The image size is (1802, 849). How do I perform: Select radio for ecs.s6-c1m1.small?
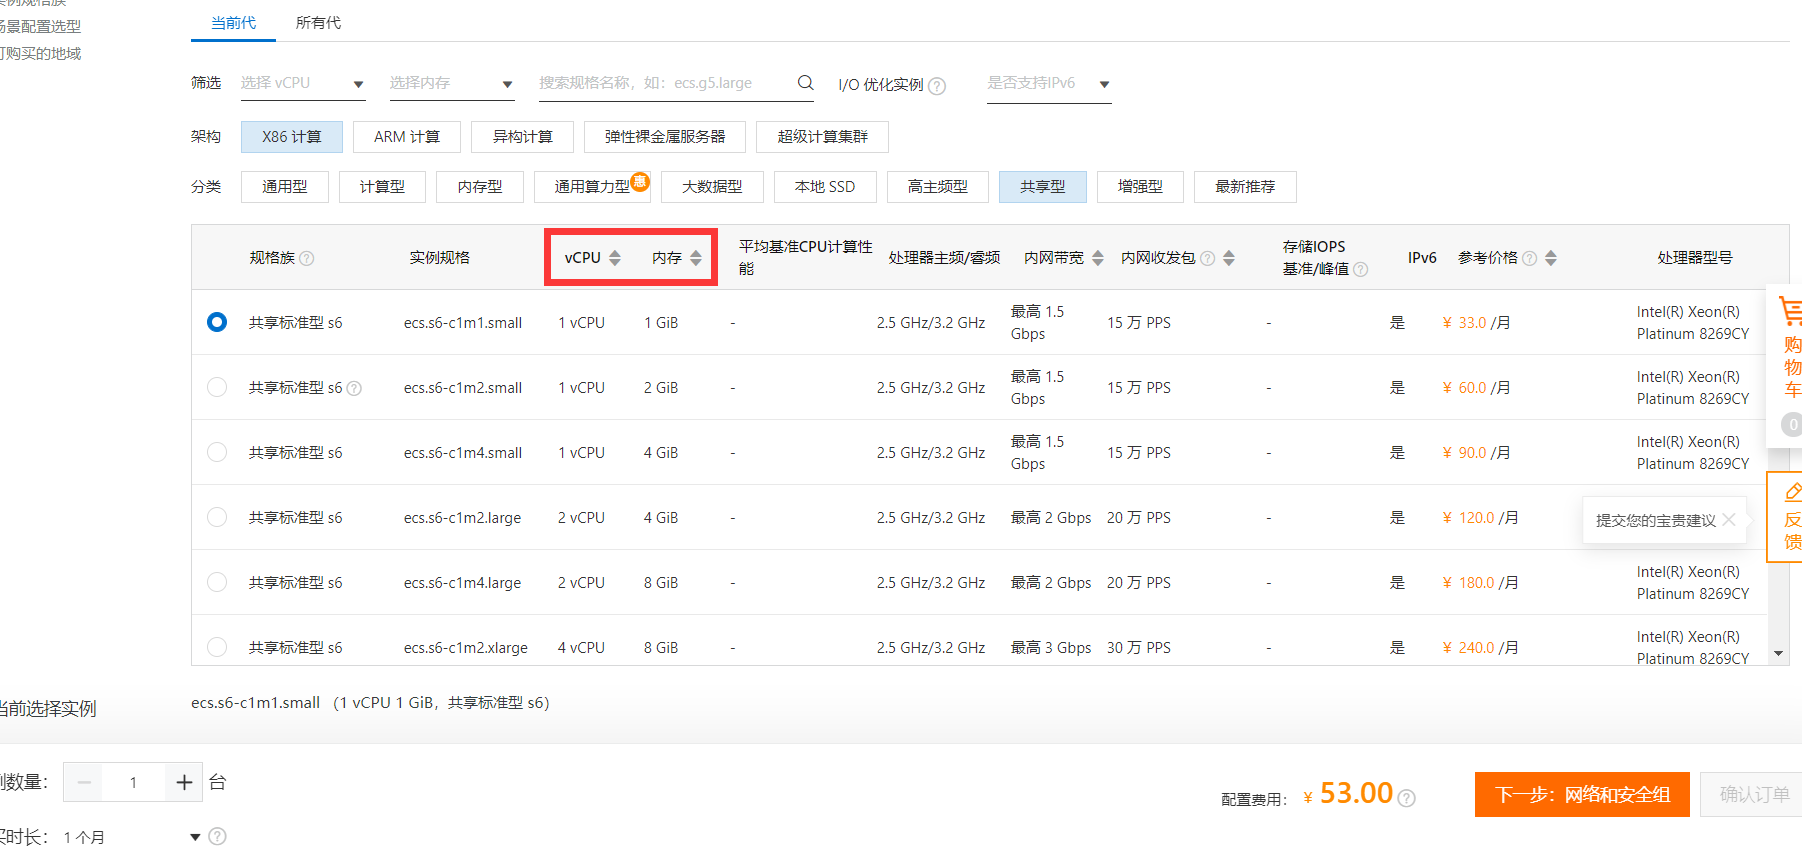point(217,322)
